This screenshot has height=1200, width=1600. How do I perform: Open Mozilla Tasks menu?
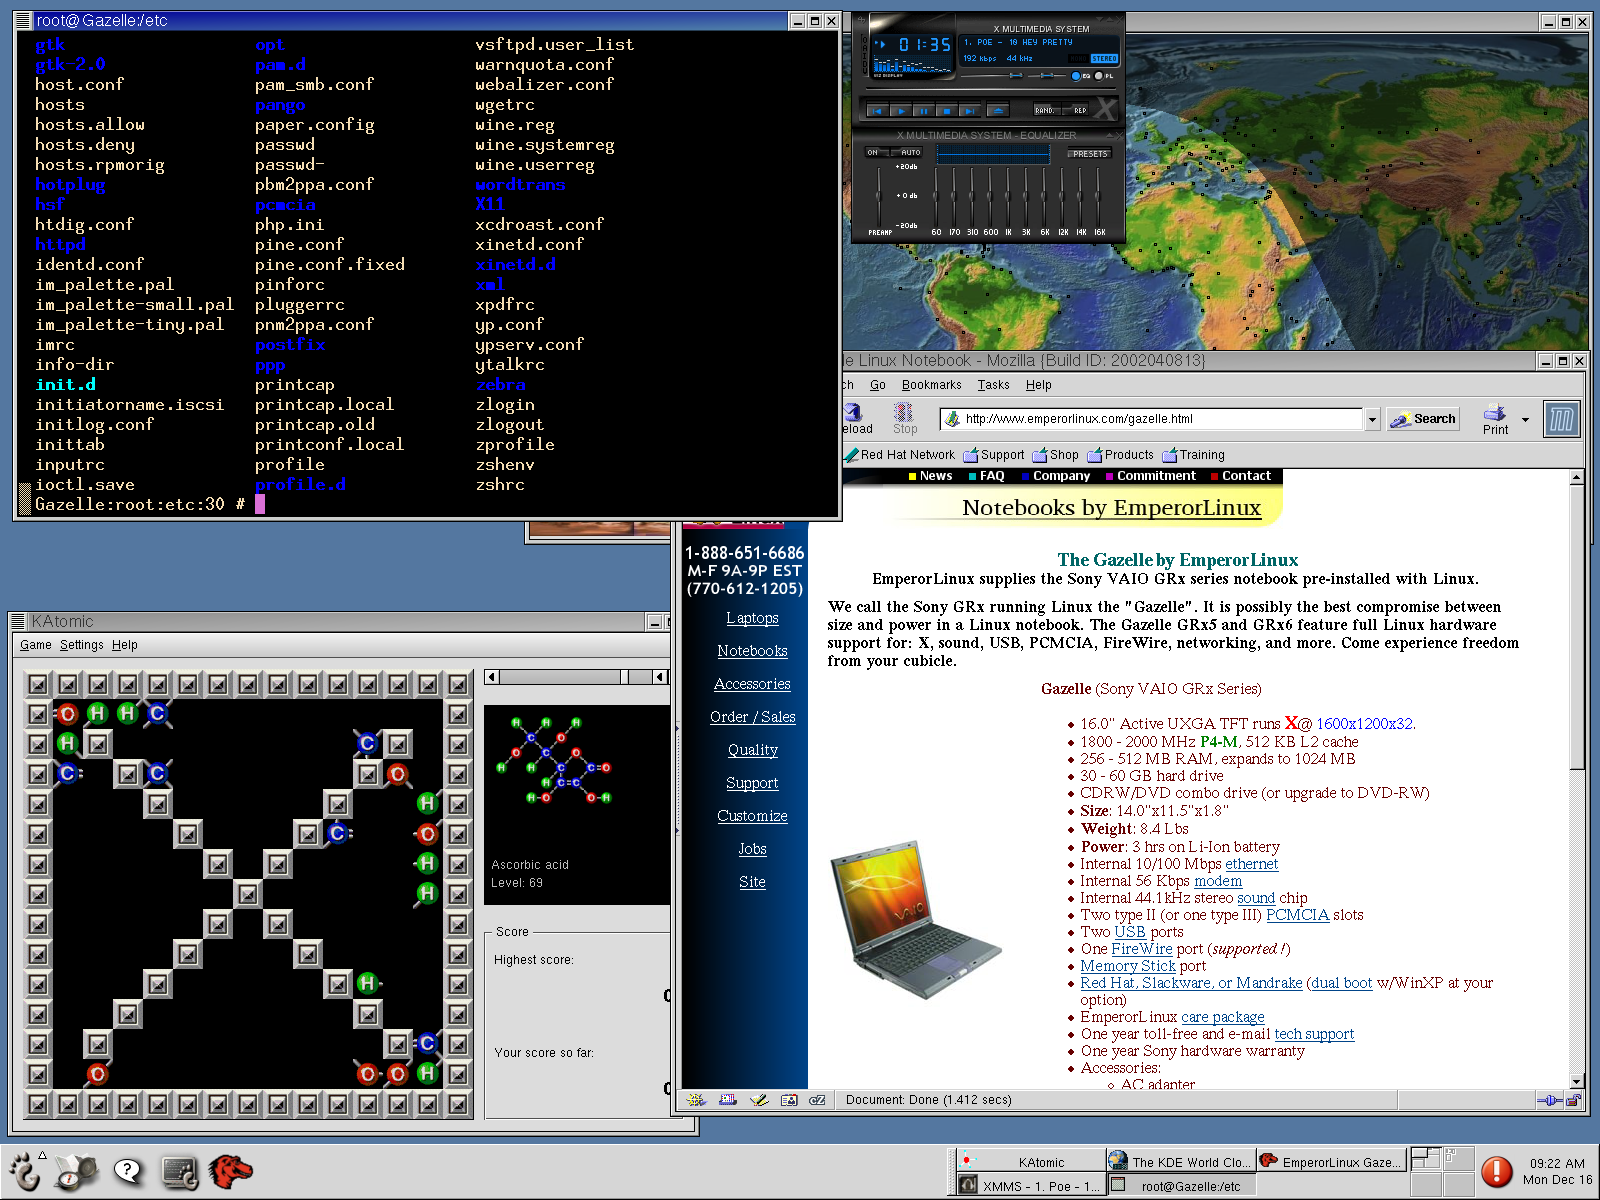993,385
